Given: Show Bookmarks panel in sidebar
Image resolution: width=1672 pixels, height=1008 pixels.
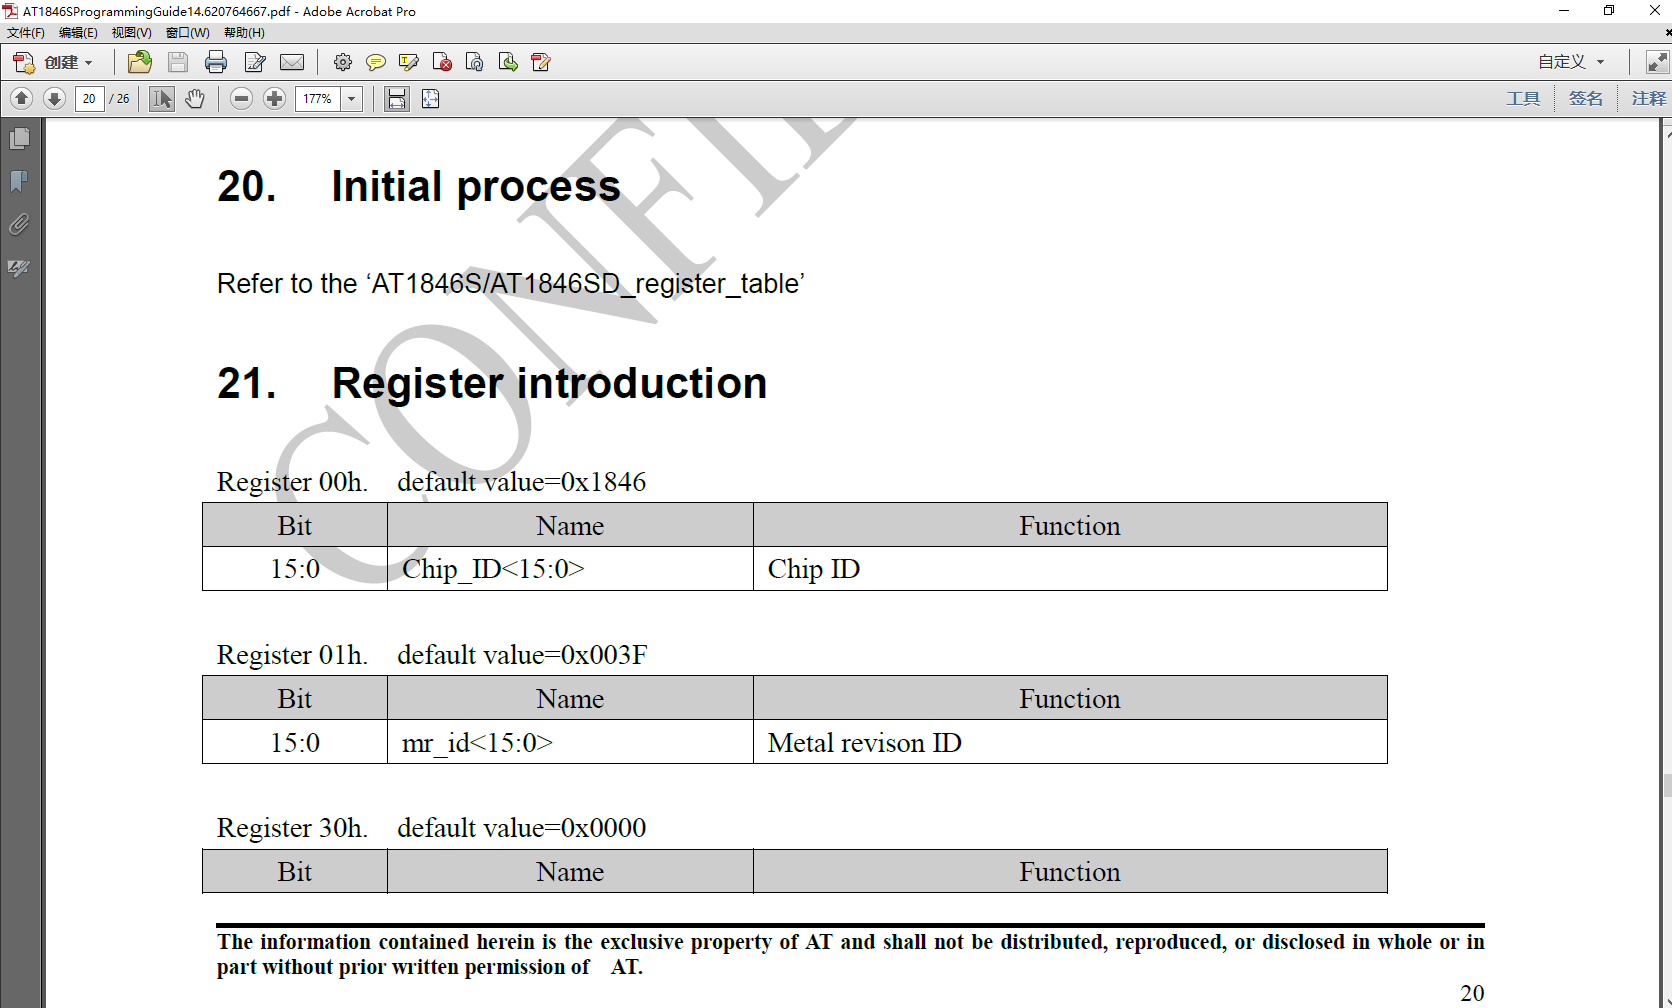Looking at the screenshot, I should click(x=20, y=181).
